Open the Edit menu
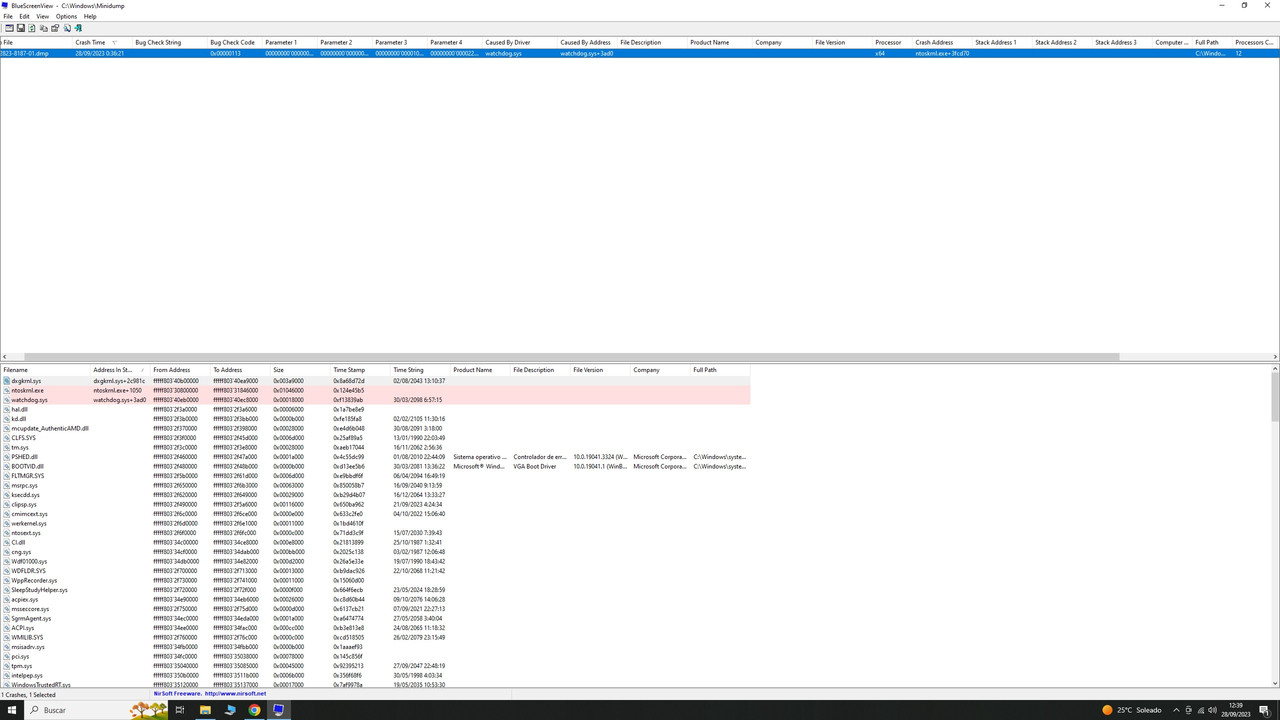This screenshot has width=1280, height=720. coord(24,16)
